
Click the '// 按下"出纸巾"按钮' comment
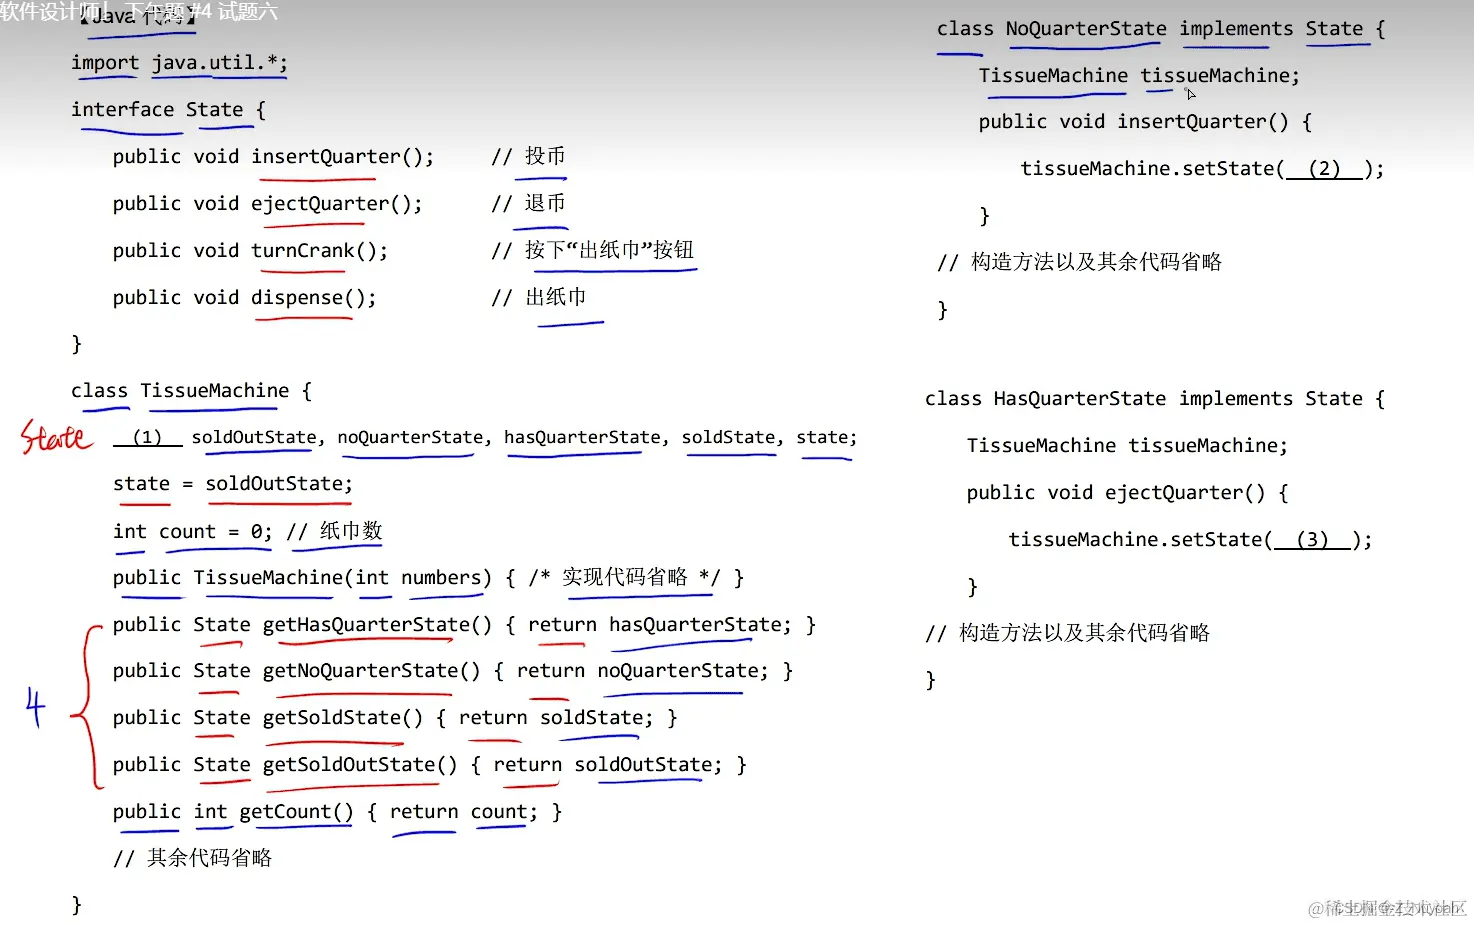coord(592,250)
